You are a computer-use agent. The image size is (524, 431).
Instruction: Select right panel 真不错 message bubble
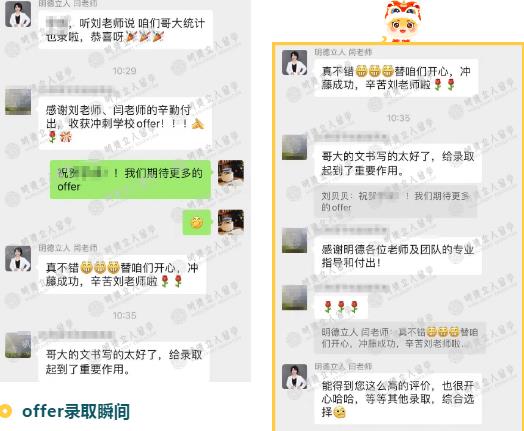point(396,78)
